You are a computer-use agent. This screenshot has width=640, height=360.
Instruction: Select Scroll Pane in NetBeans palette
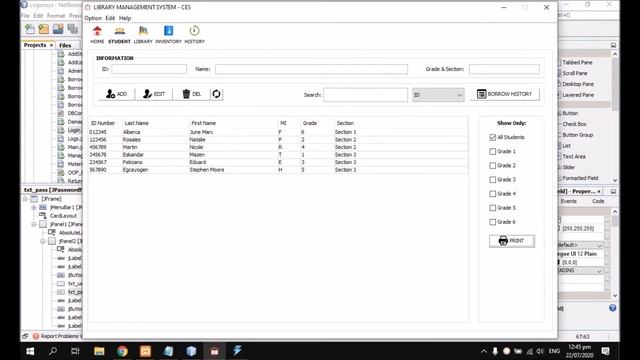click(575, 73)
